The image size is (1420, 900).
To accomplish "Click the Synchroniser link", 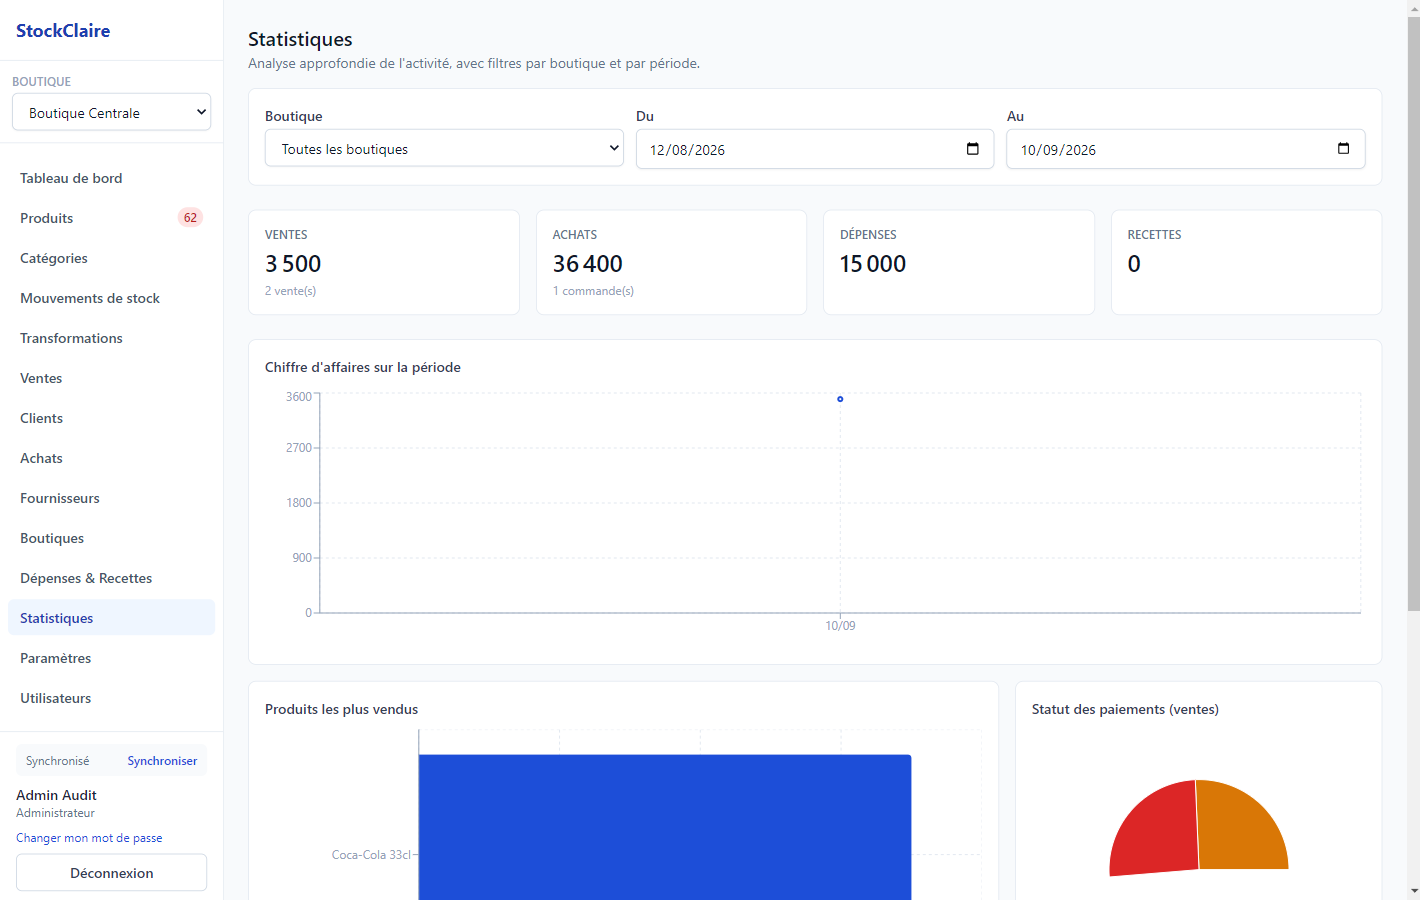I will coord(162,761).
